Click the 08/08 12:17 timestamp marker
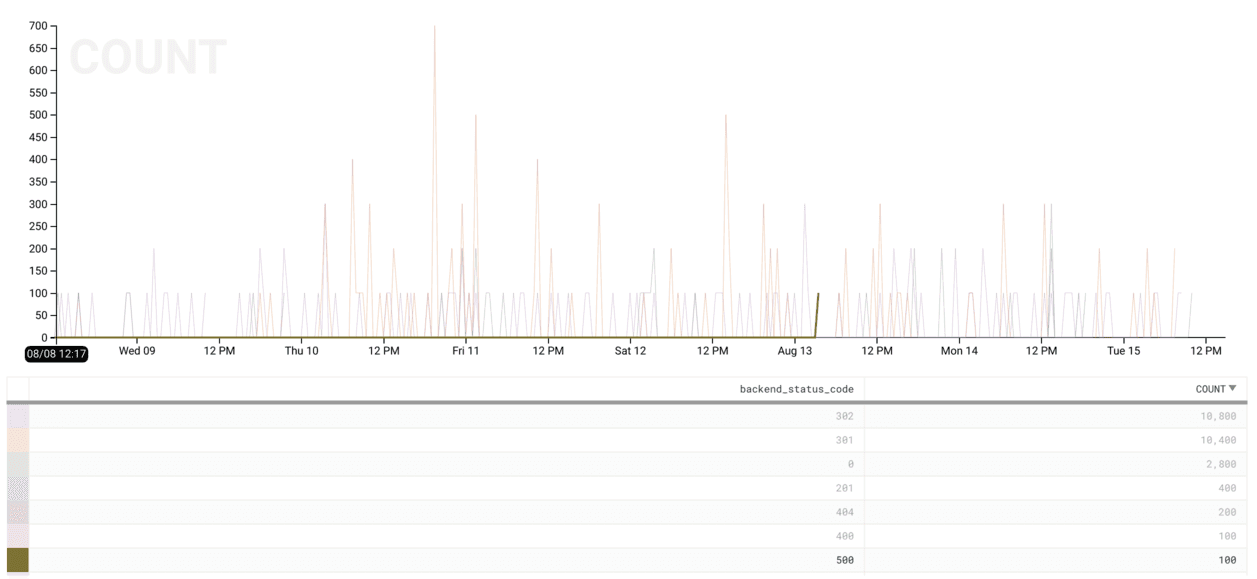The width and height of the screenshot is (1257, 579). pos(56,353)
